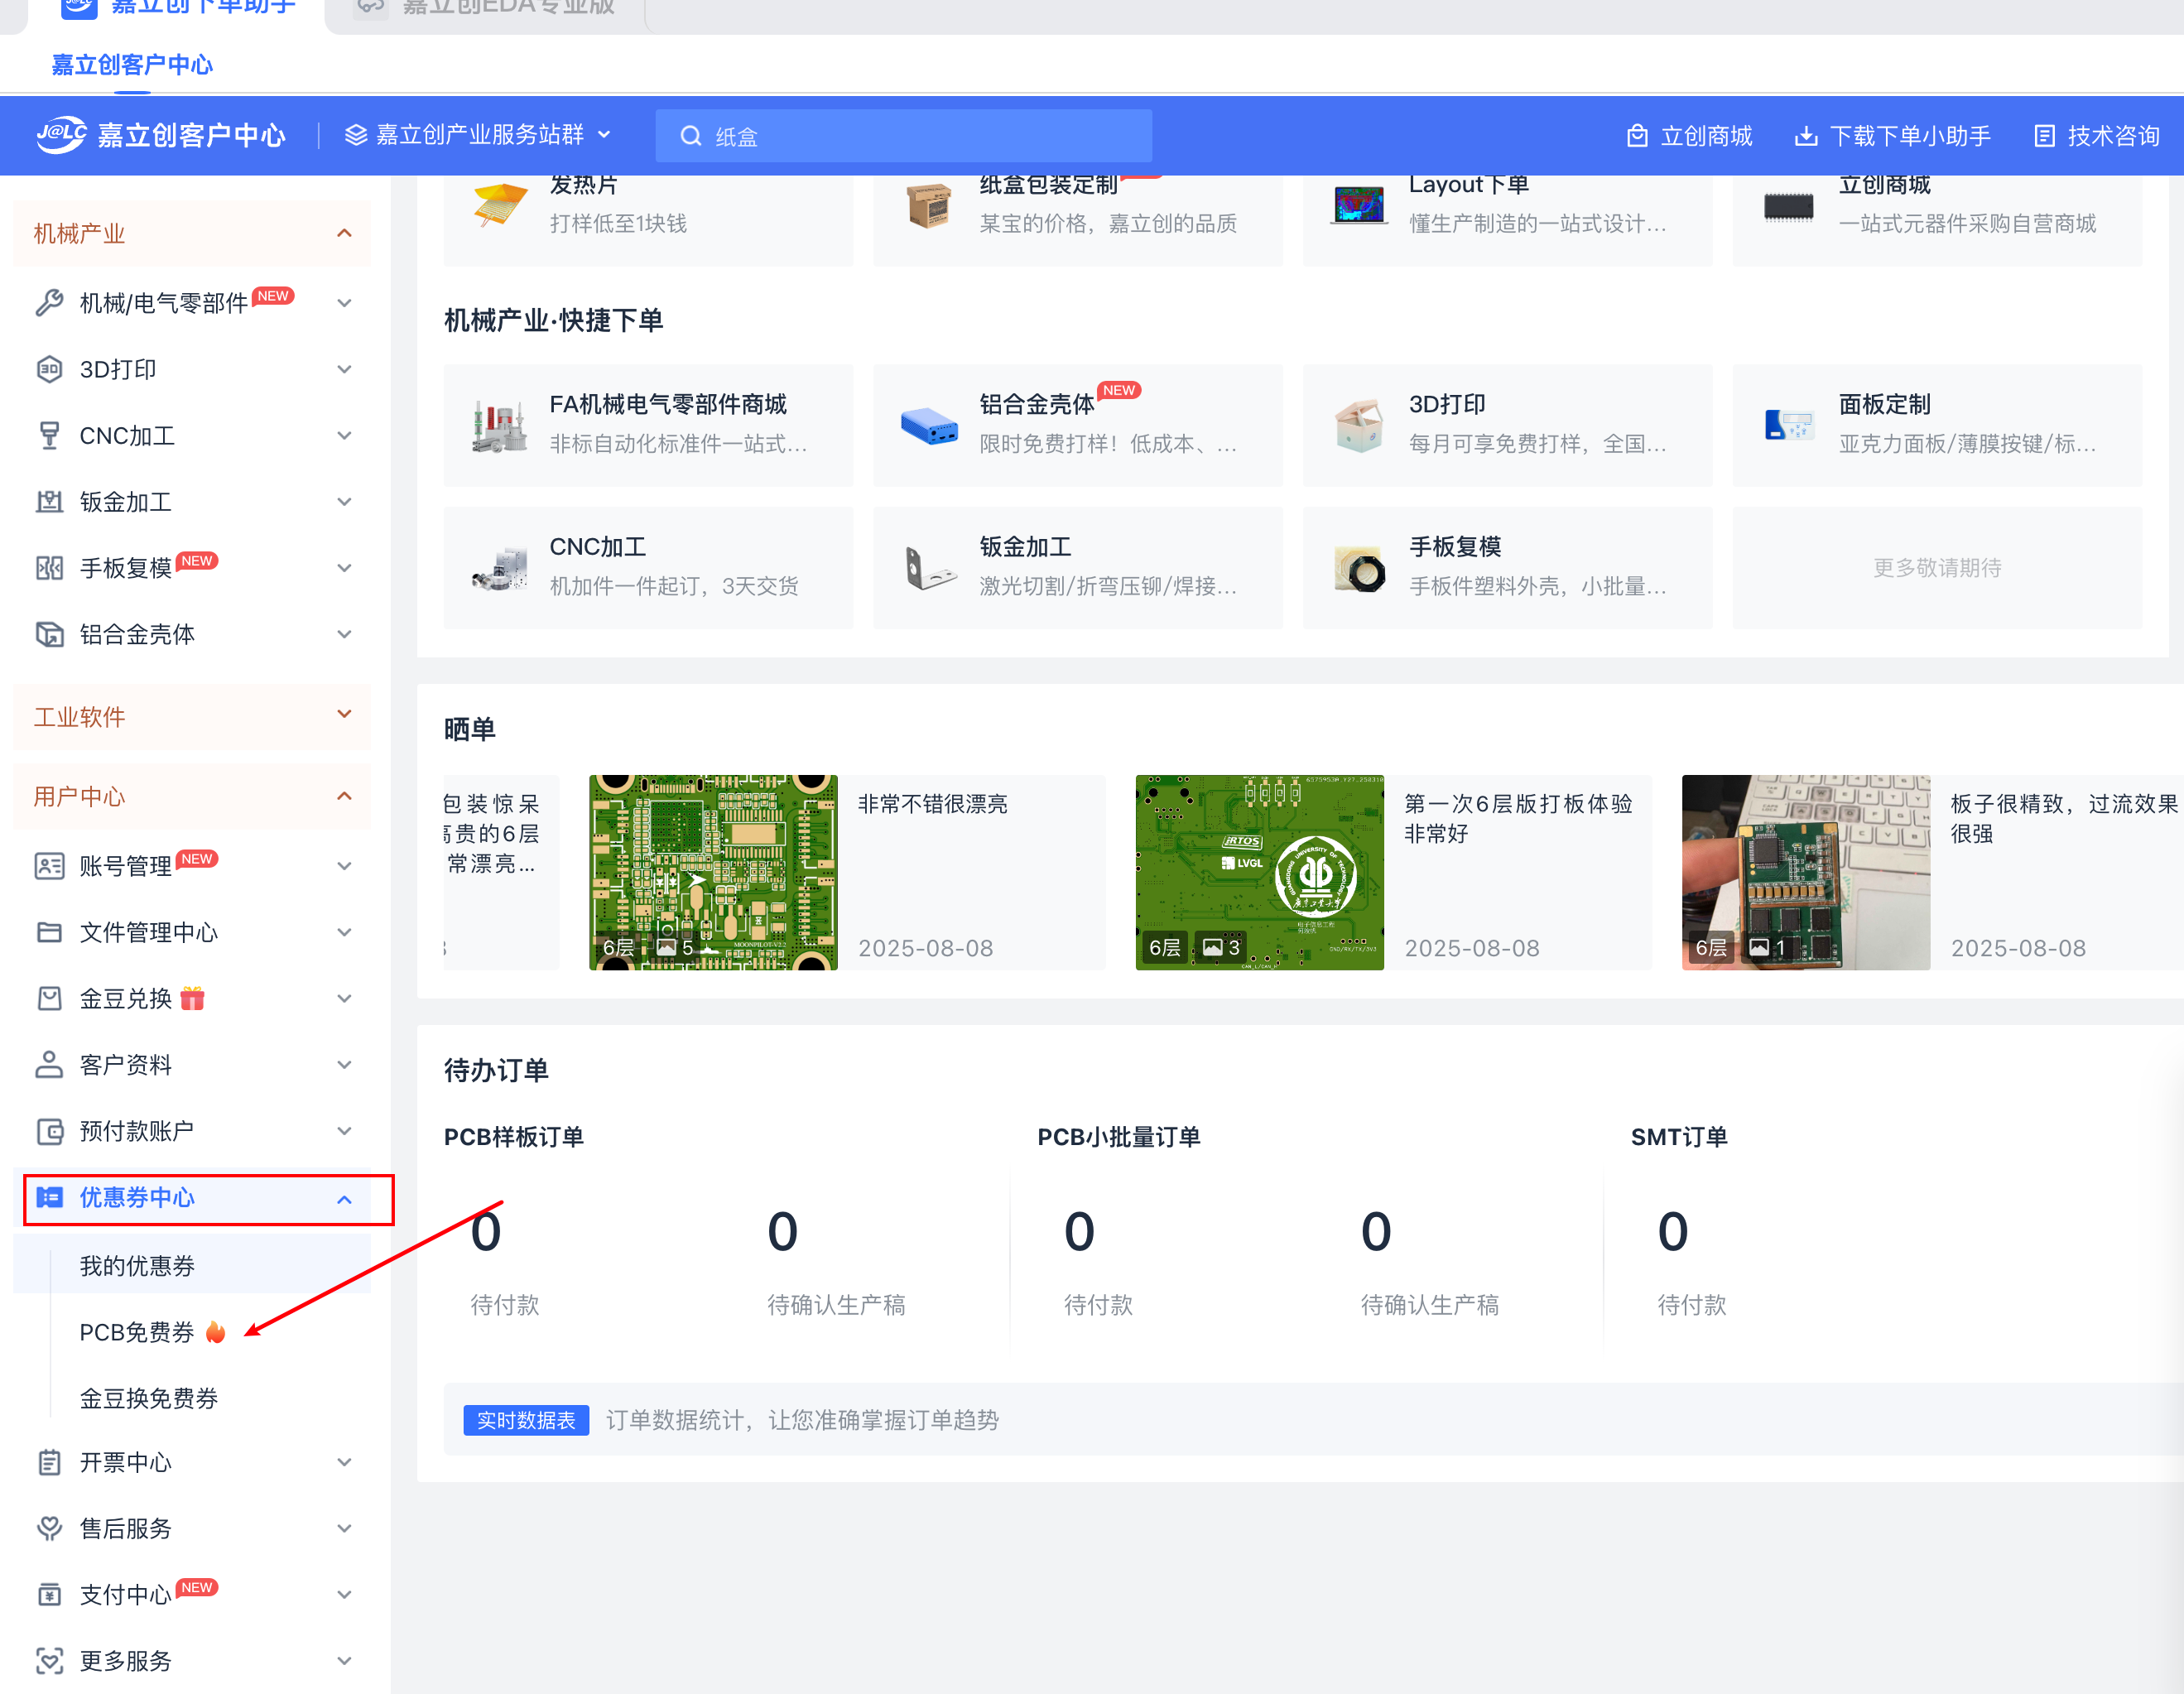
Task: Expand the 钣金加工 menu chevron
Action: [x=344, y=502]
